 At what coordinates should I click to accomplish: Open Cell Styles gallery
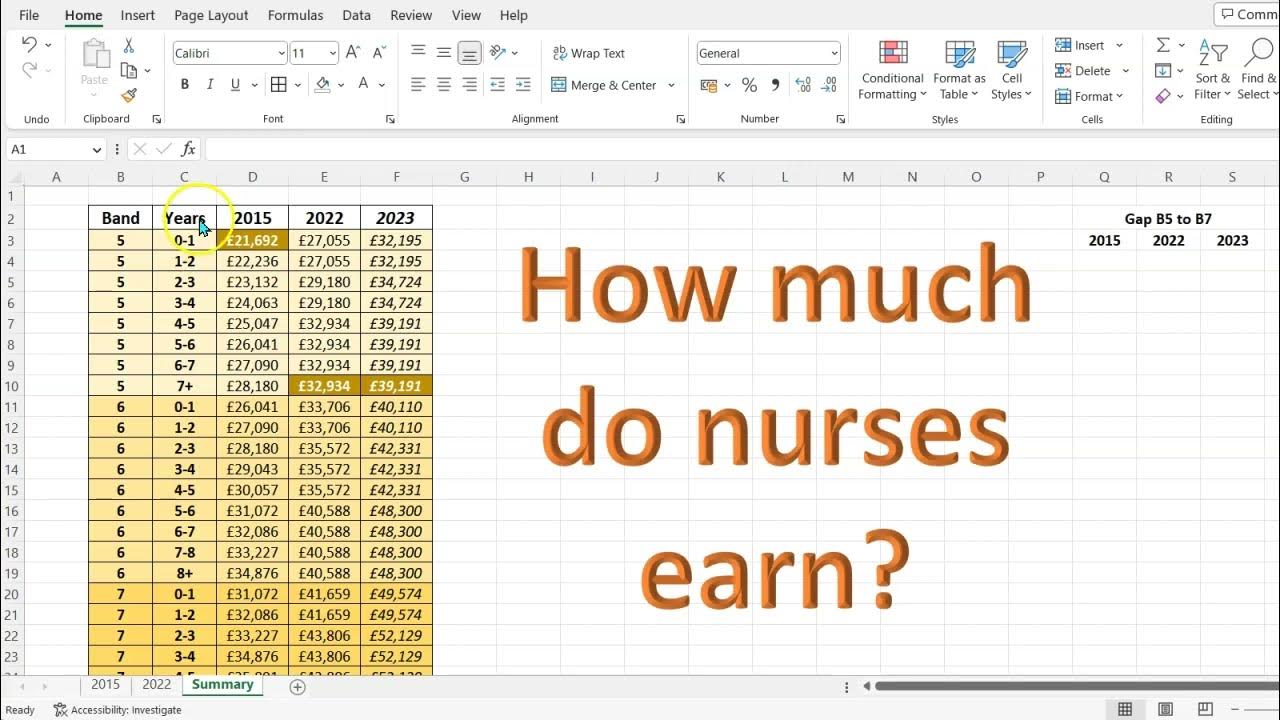click(1012, 70)
